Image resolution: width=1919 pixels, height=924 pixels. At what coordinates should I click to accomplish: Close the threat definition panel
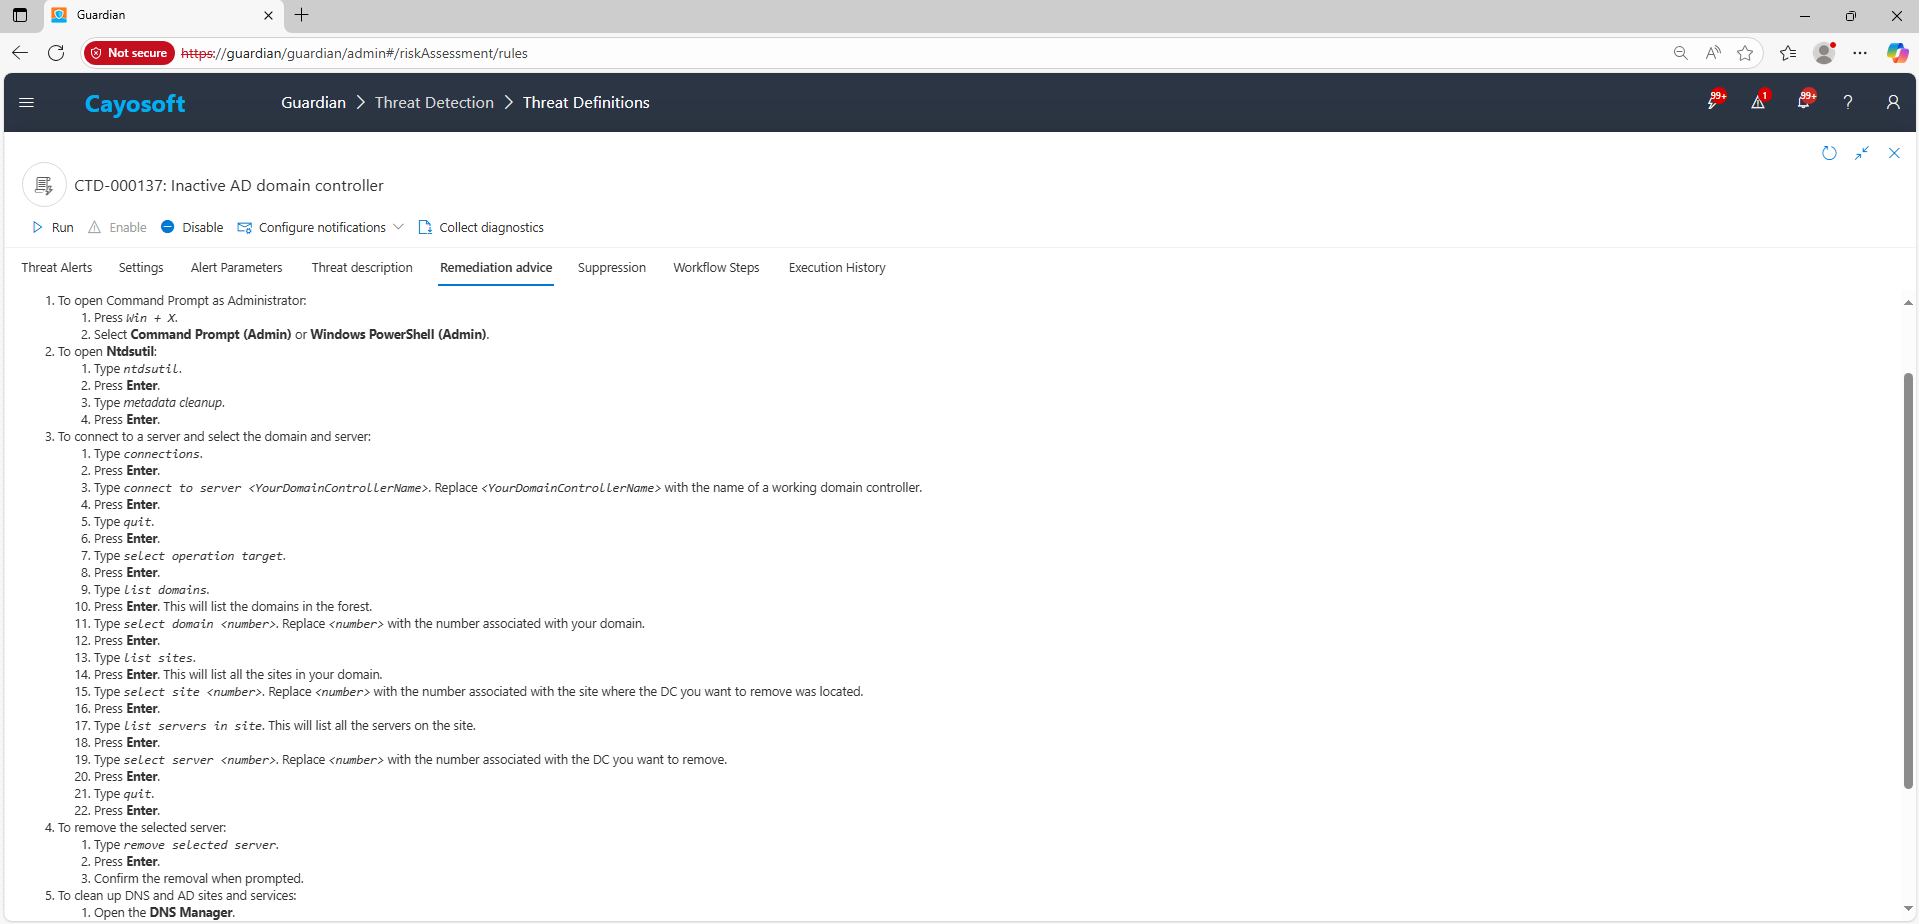1894,153
